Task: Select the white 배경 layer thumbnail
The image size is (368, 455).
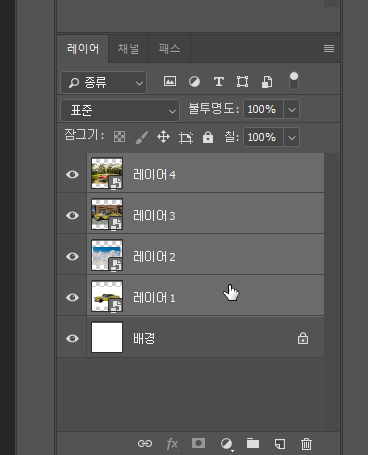Action: [107, 337]
